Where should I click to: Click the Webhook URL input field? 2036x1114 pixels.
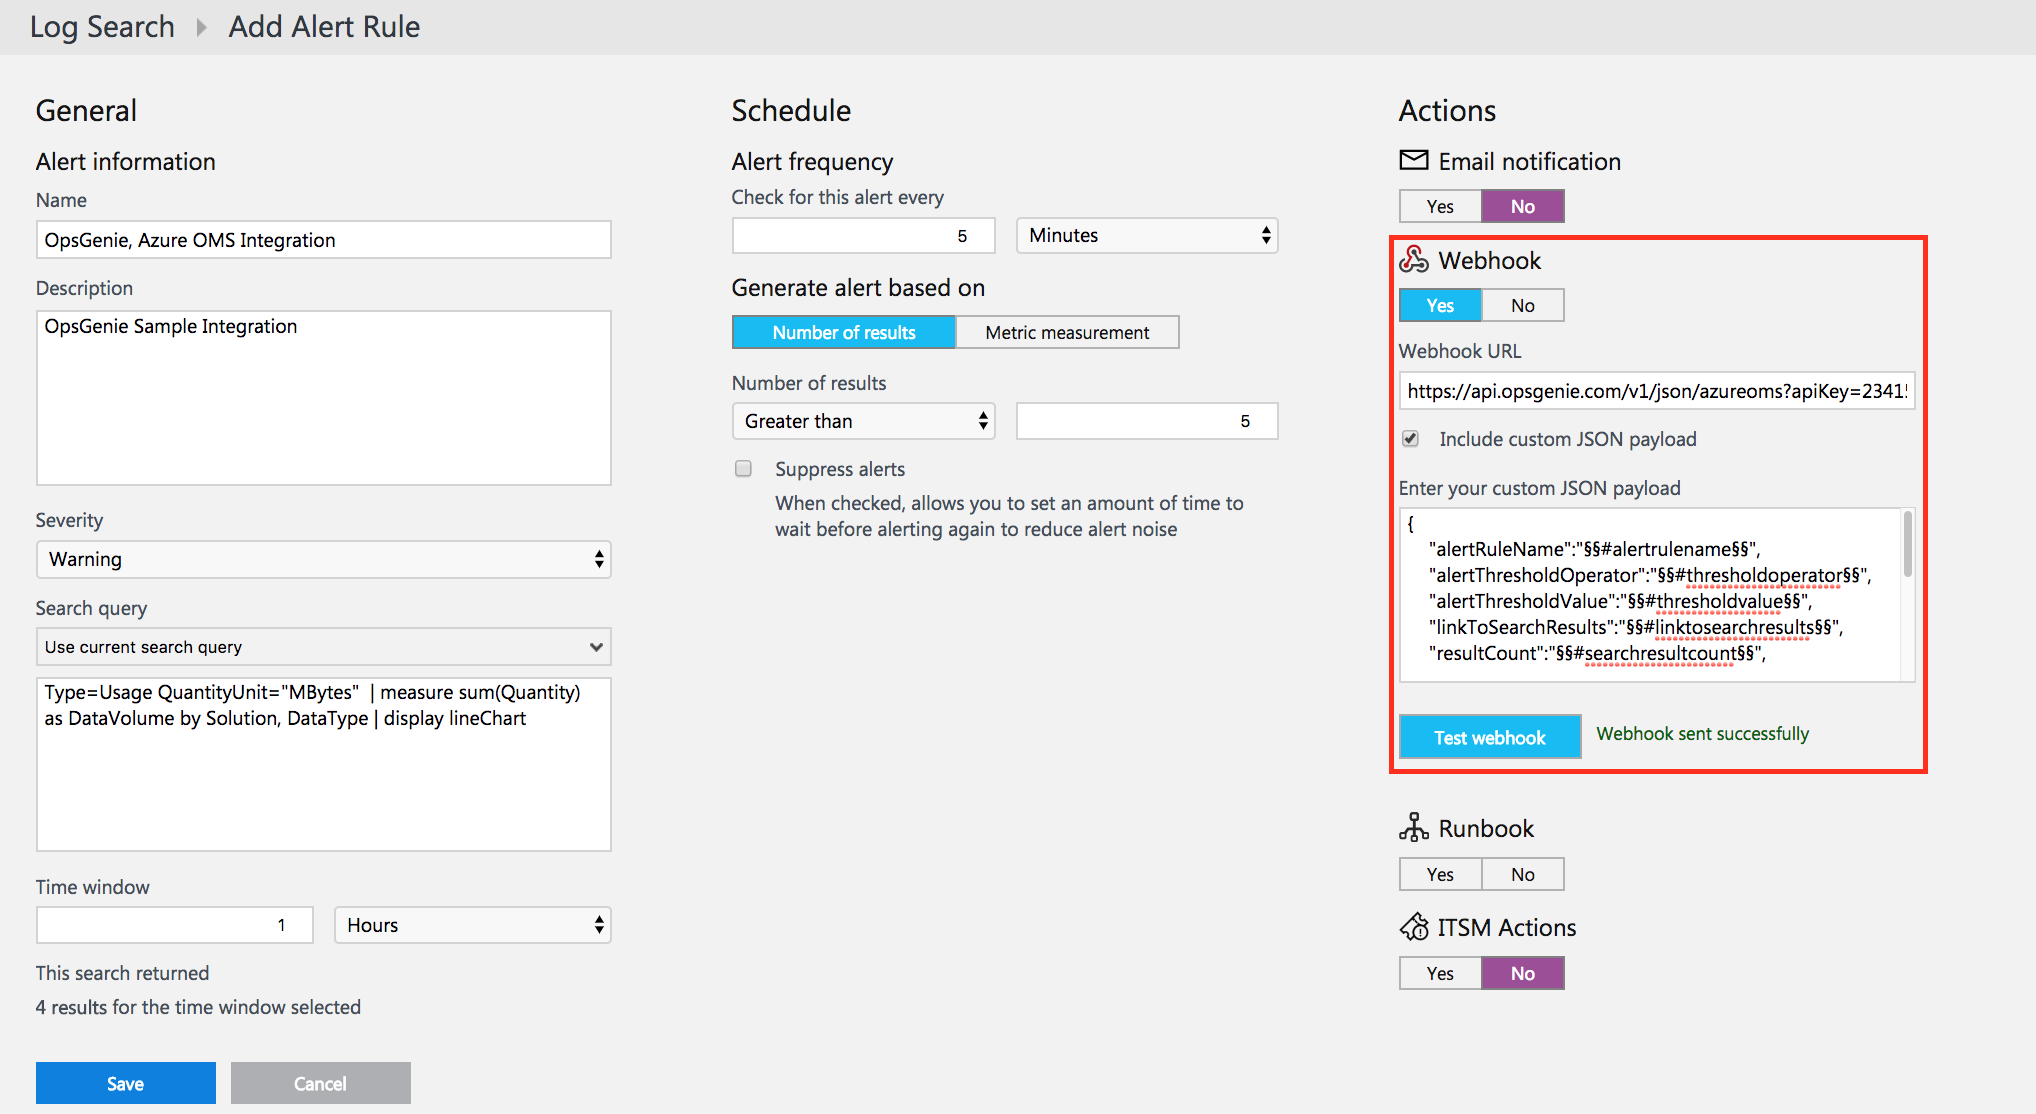tap(1656, 391)
